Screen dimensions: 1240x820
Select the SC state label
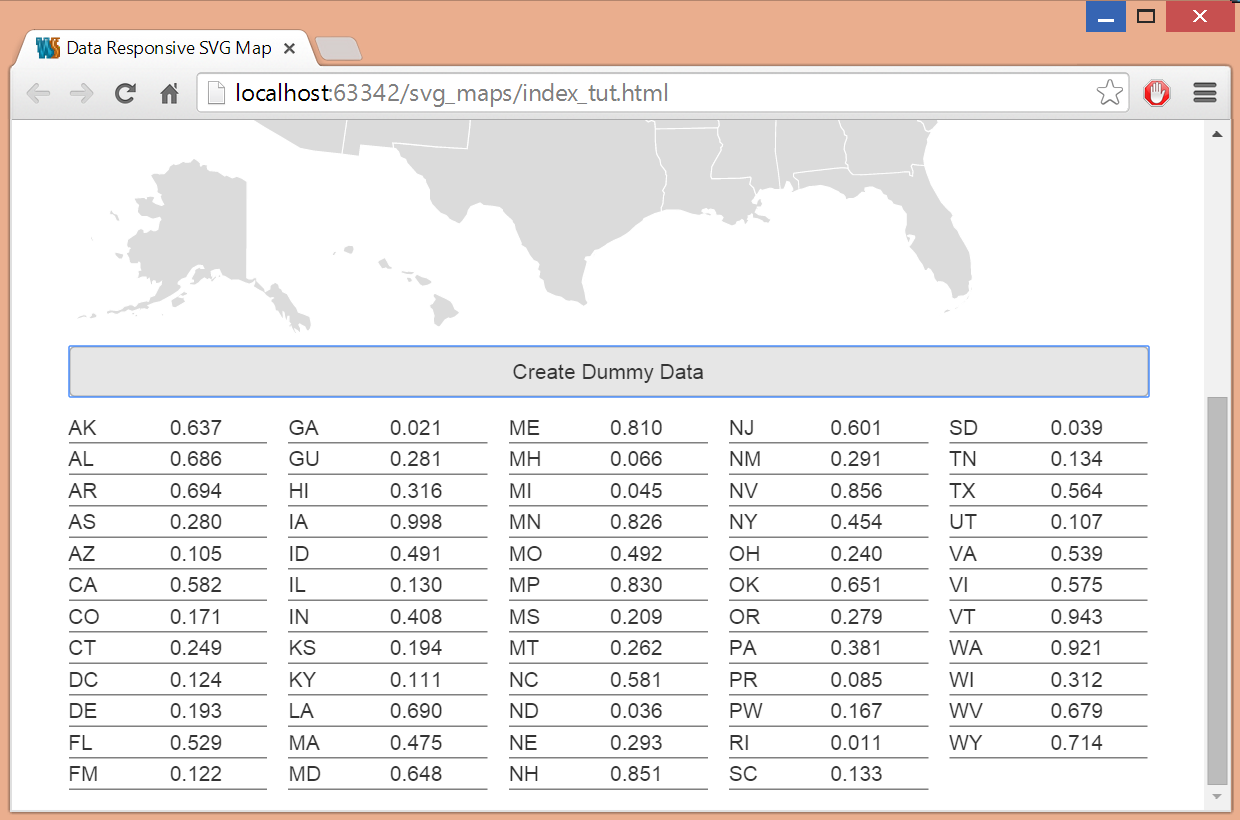click(743, 774)
